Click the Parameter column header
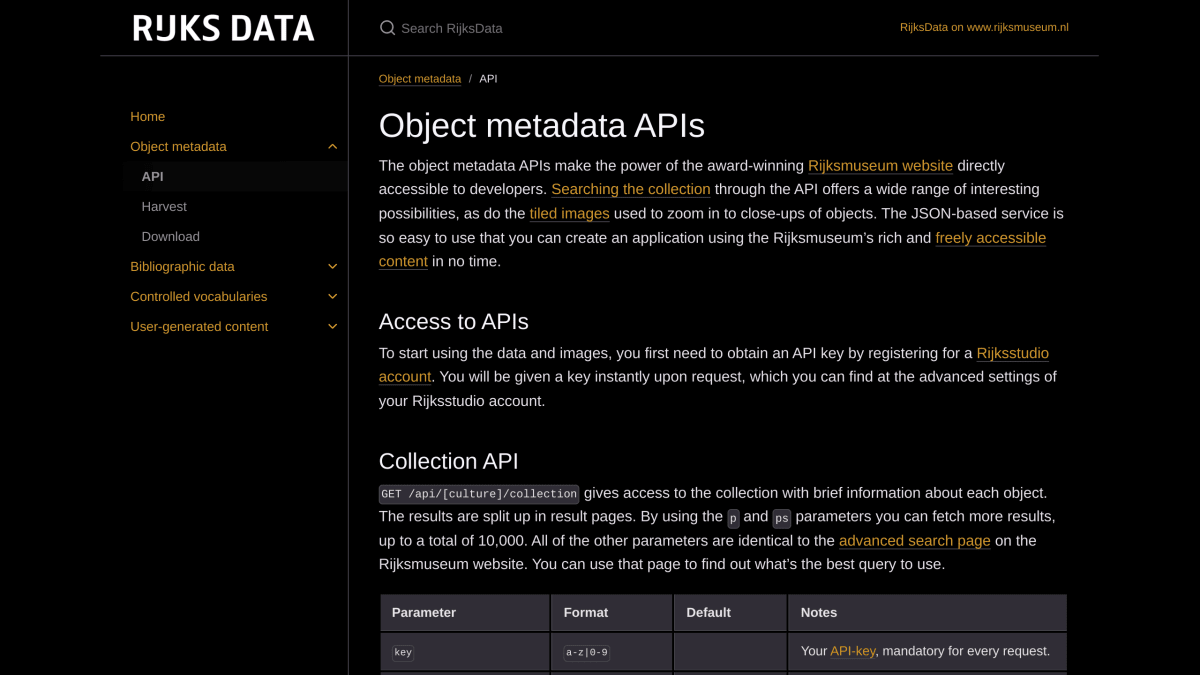 click(465, 613)
